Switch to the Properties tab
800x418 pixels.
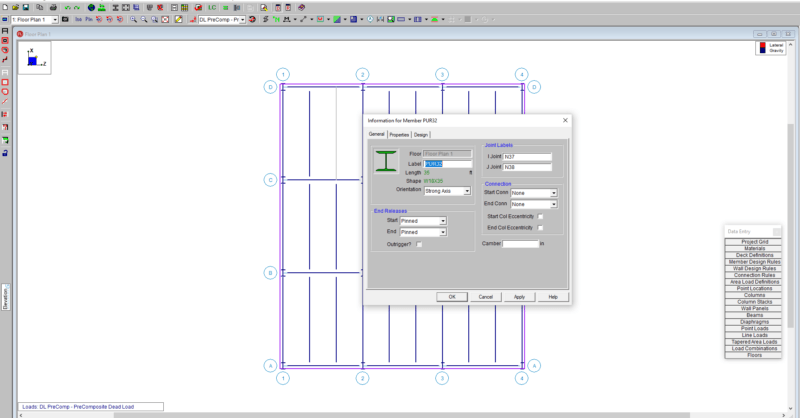click(399, 134)
